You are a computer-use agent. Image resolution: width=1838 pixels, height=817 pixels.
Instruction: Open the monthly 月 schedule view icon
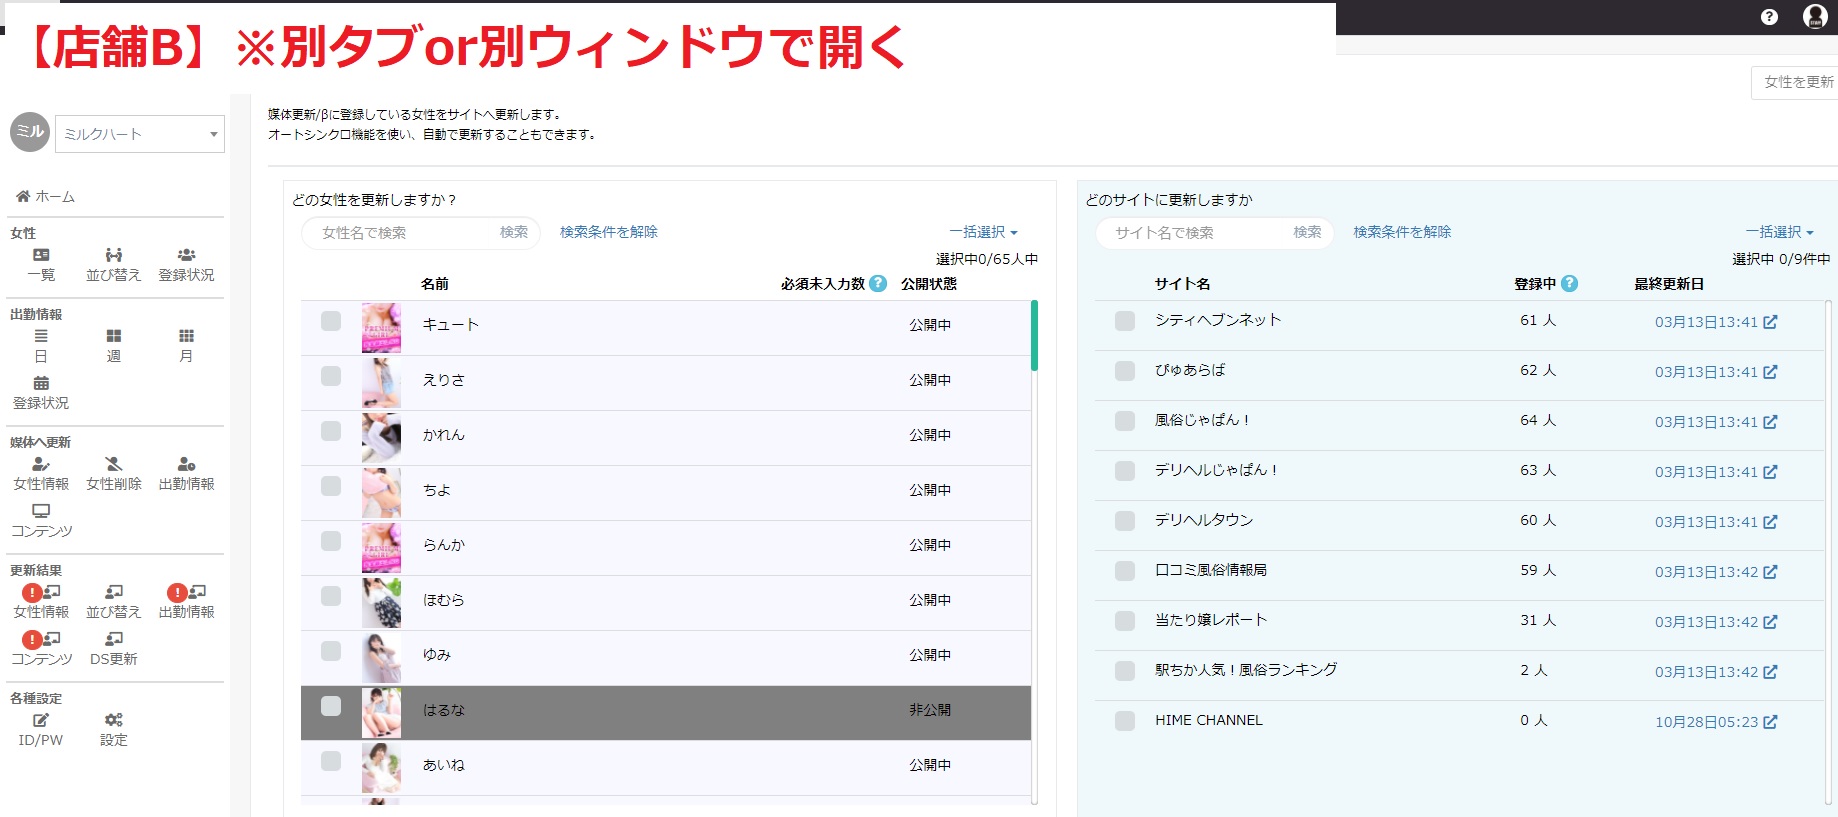tap(186, 346)
